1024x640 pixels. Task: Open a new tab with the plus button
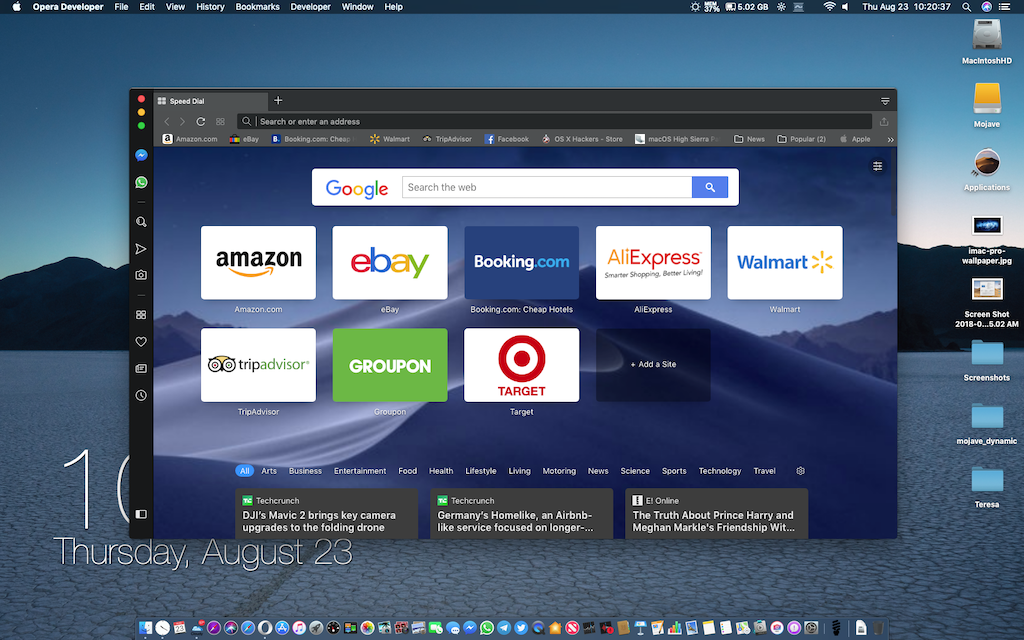(278, 100)
